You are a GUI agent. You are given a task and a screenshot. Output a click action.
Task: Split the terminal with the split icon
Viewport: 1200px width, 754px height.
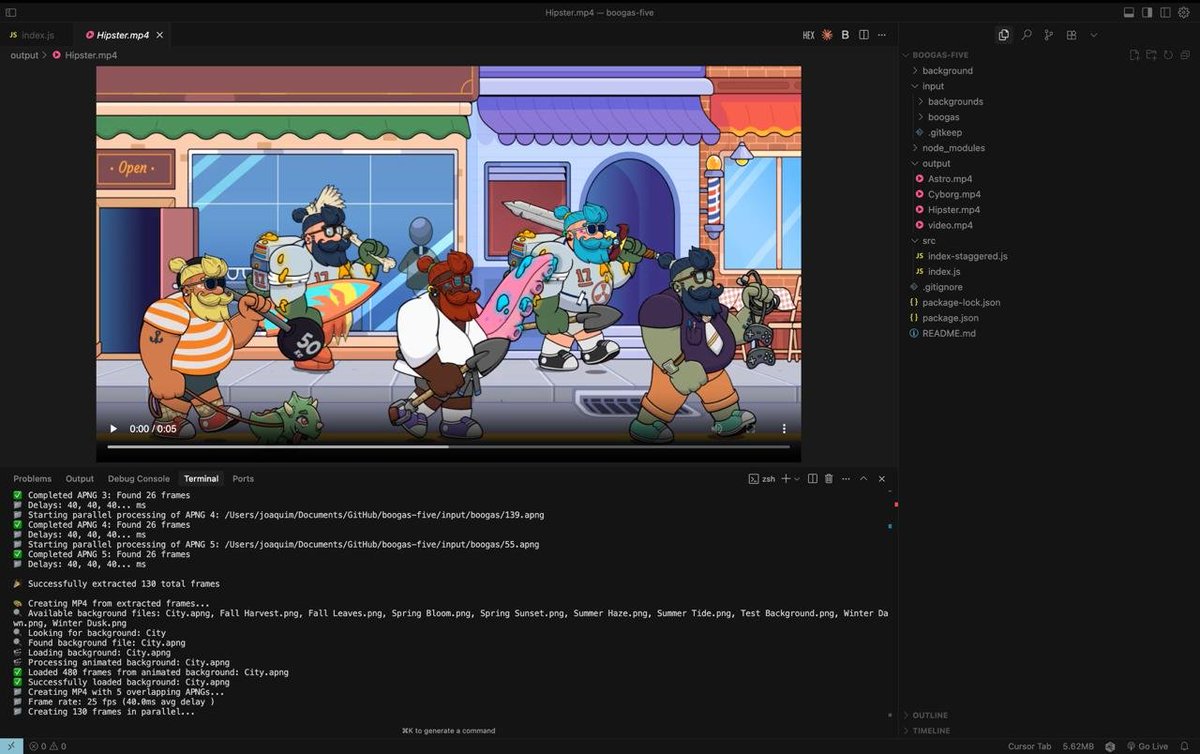click(x=812, y=478)
